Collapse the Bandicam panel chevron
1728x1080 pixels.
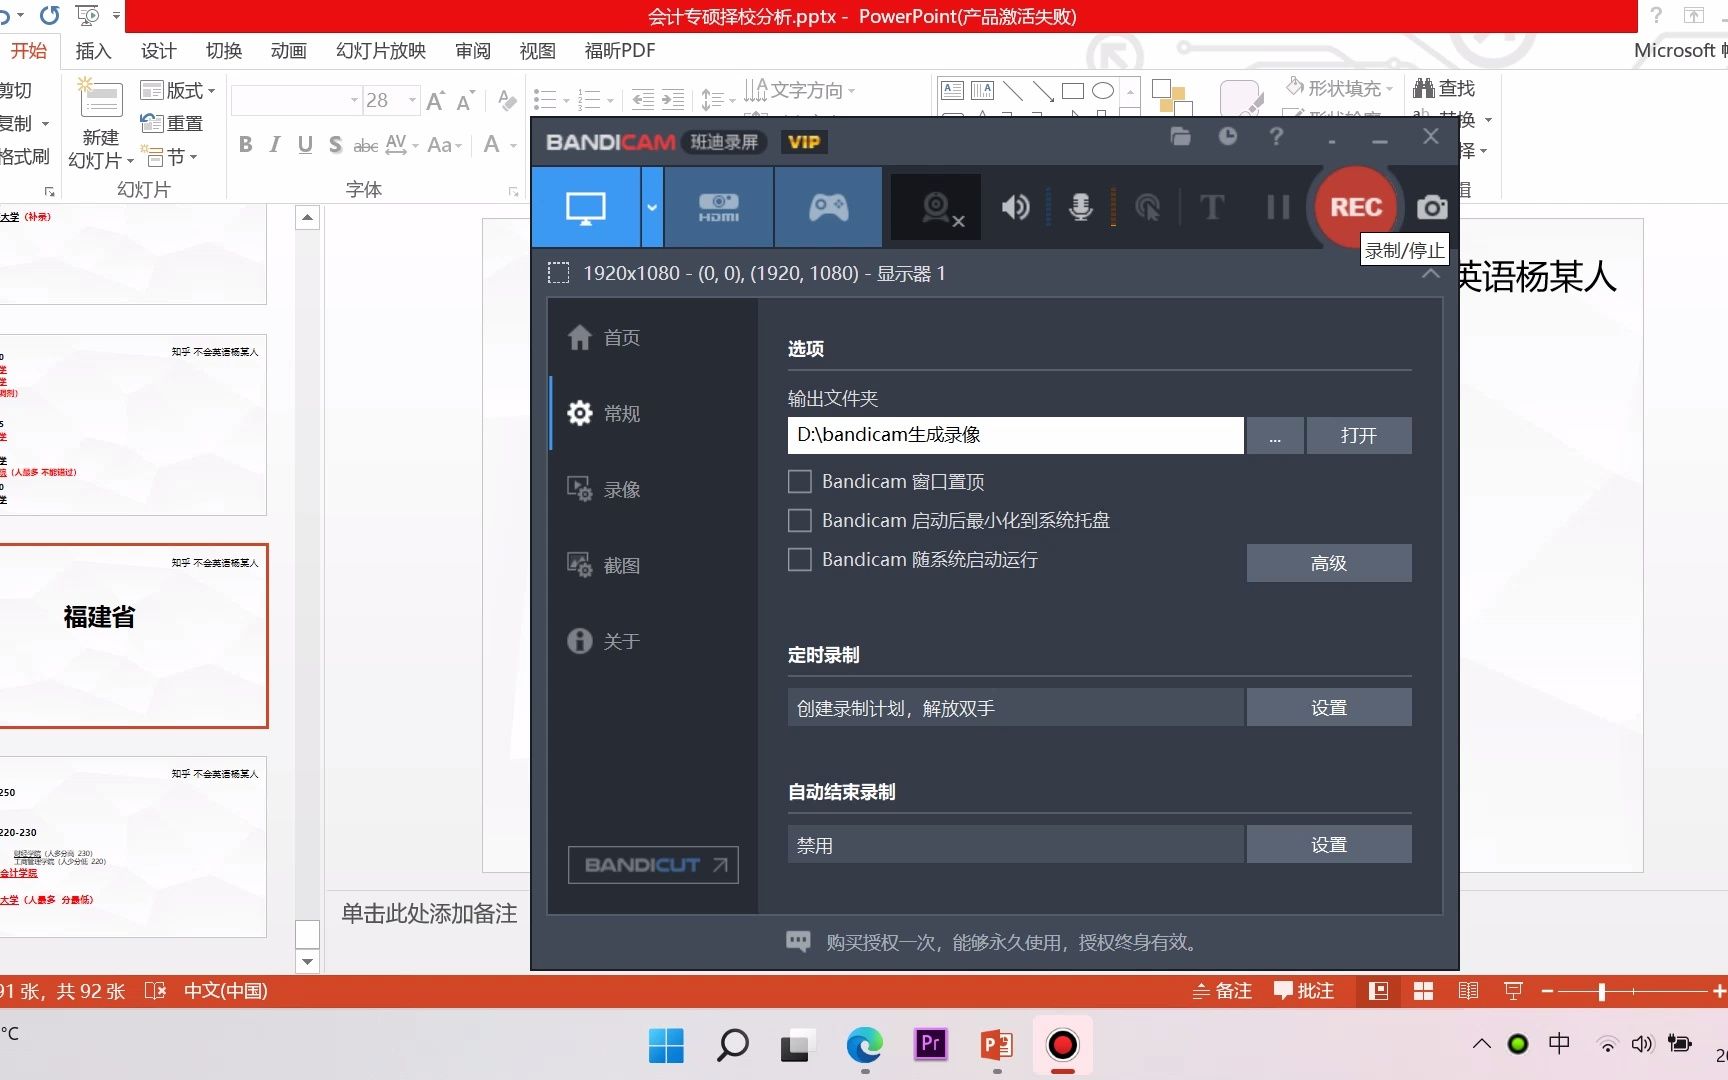1431,273
